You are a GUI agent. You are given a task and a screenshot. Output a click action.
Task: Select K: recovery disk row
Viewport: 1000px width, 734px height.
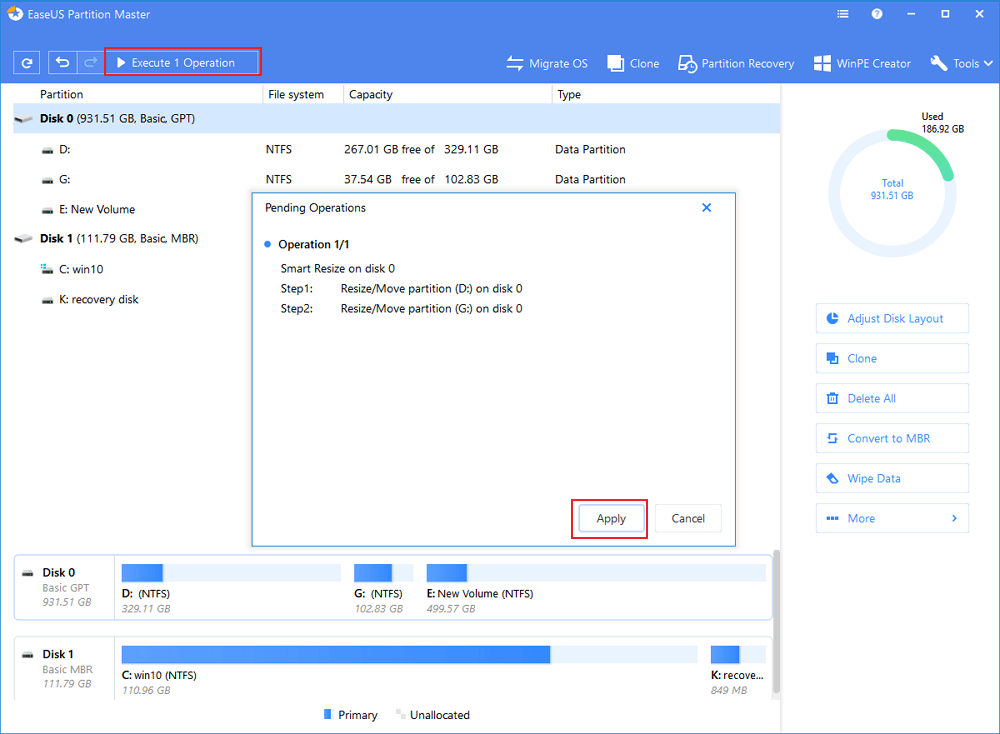click(x=133, y=299)
